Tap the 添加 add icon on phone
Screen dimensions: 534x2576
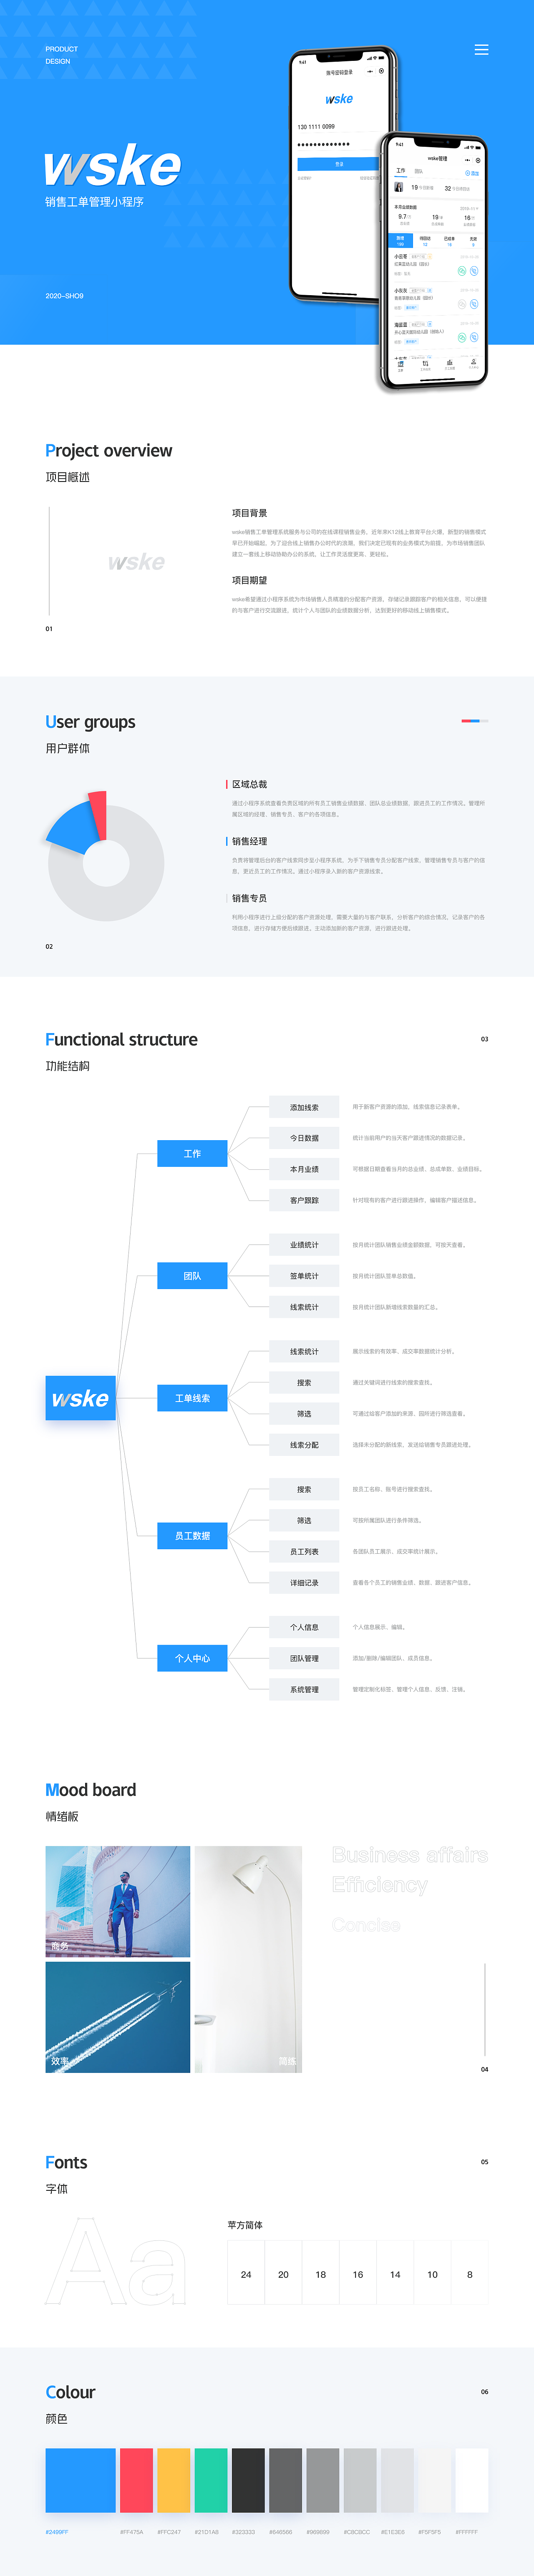pos(472,173)
